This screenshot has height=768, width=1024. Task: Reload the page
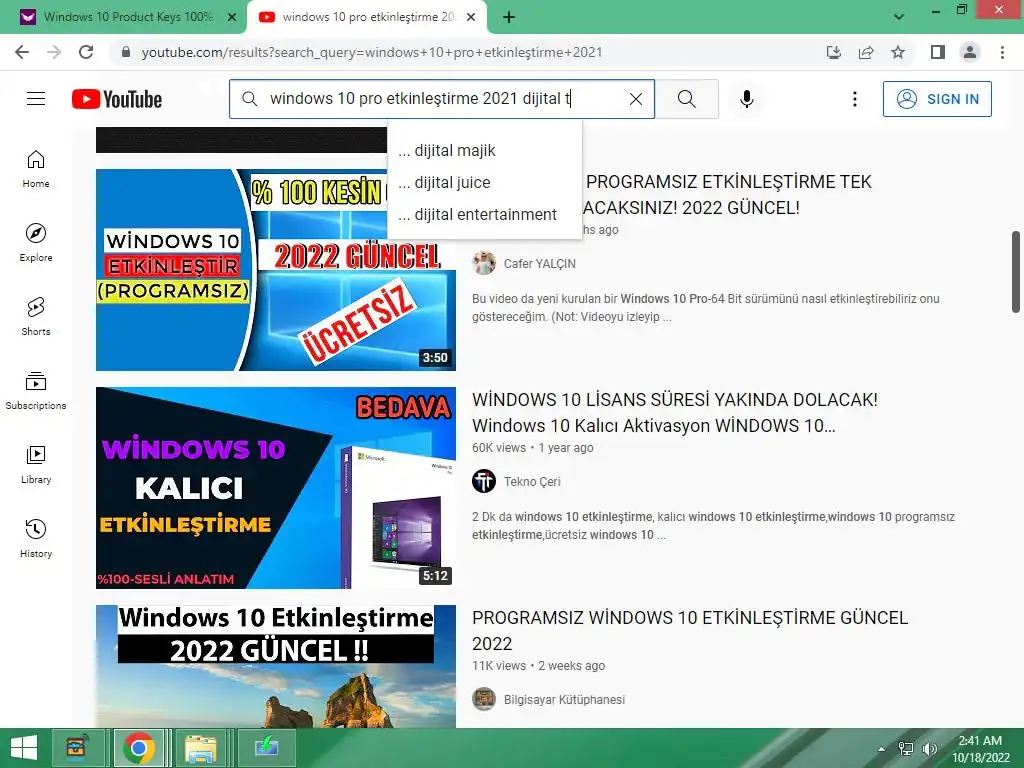[86, 52]
